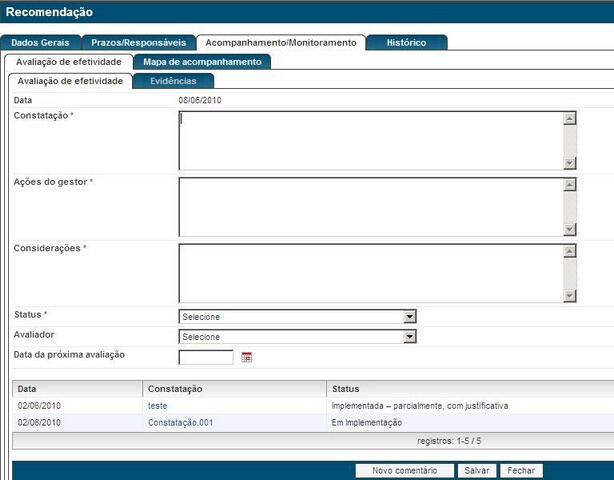Click the Novo comentário button

pyautogui.click(x=405, y=470)
